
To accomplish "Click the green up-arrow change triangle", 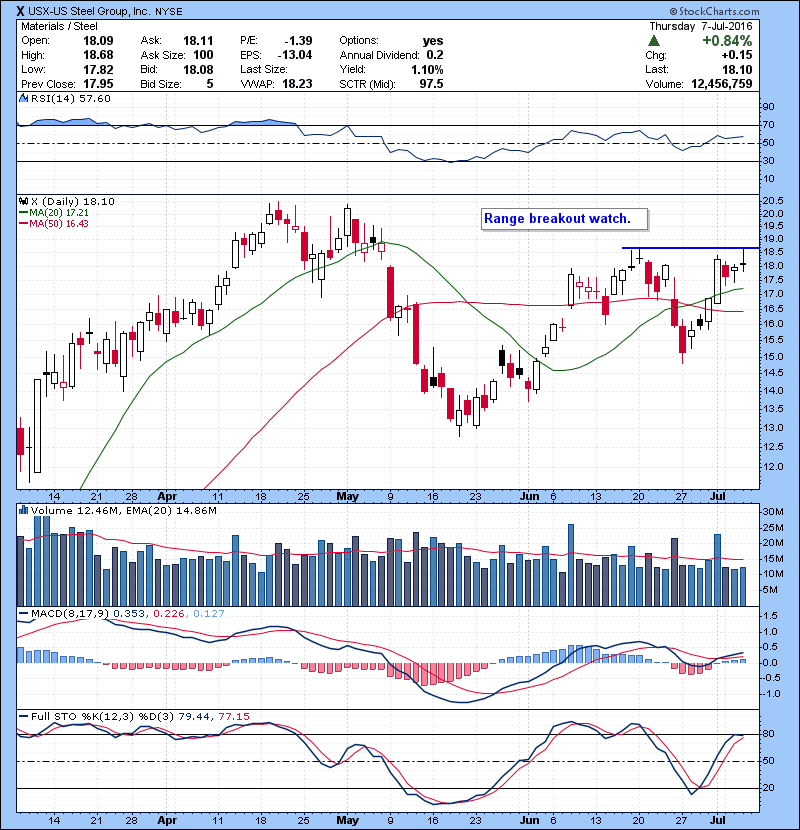I will (654, 41).
